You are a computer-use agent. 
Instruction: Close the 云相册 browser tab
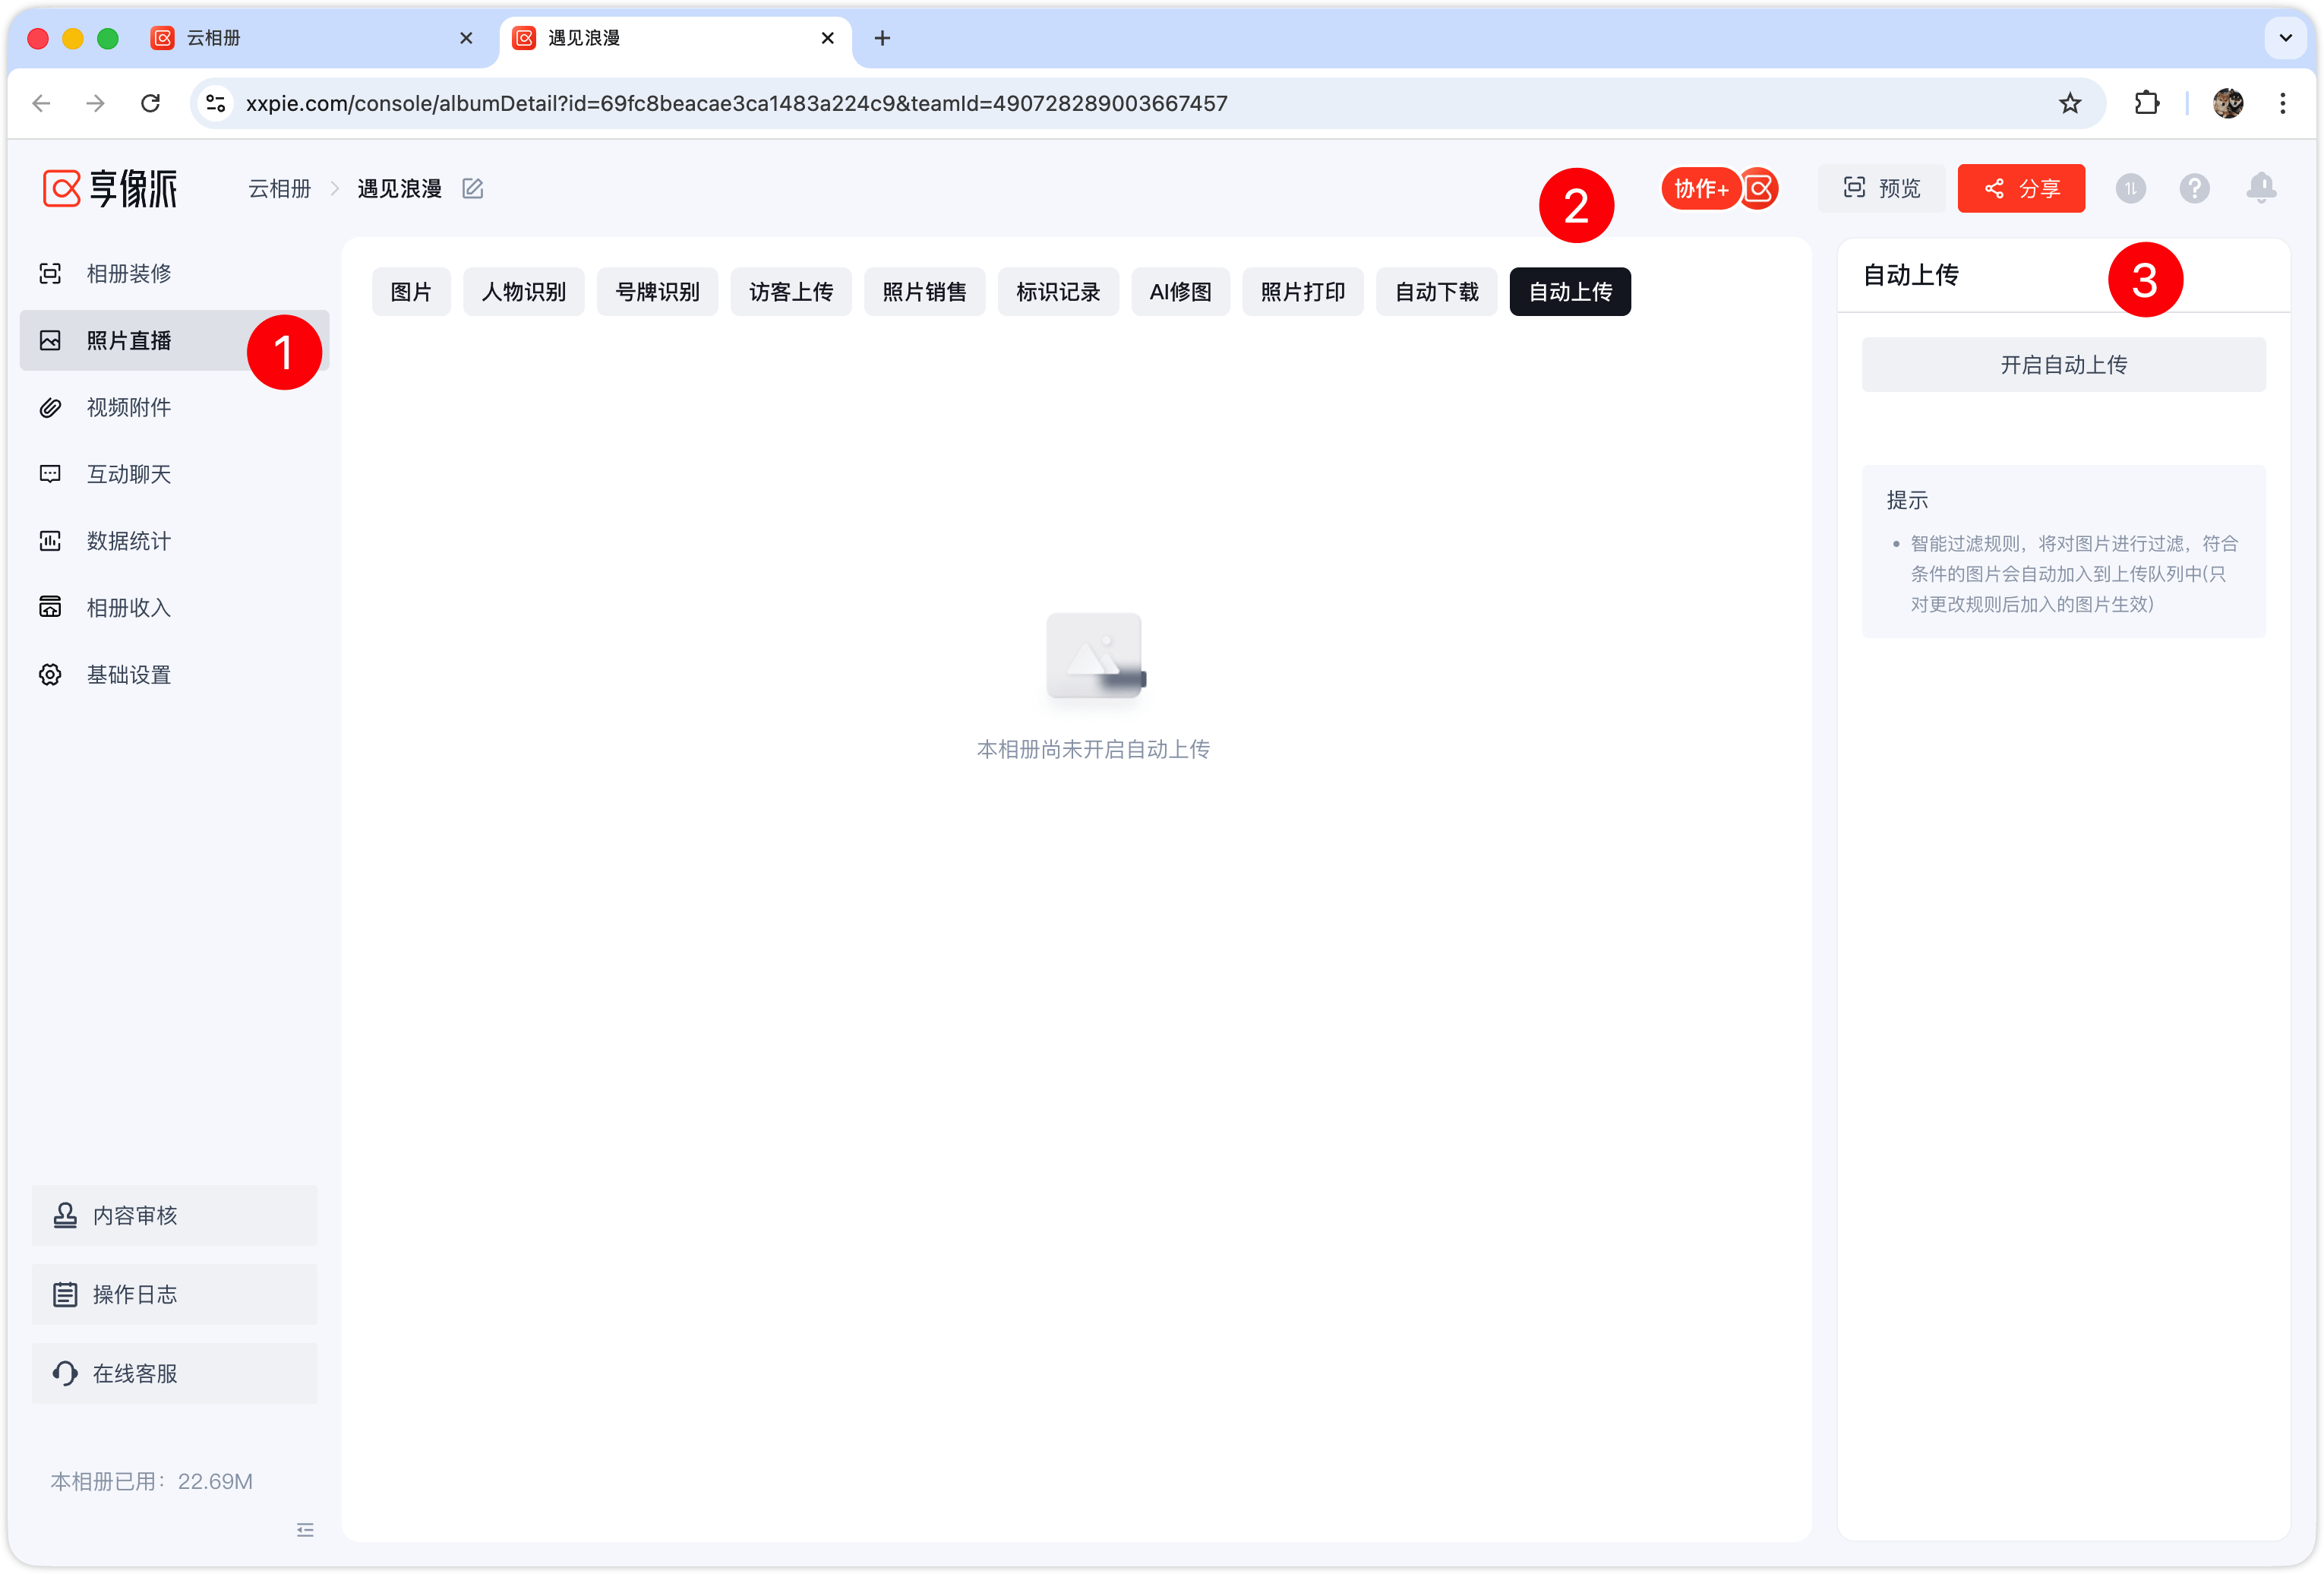point(466,38)
